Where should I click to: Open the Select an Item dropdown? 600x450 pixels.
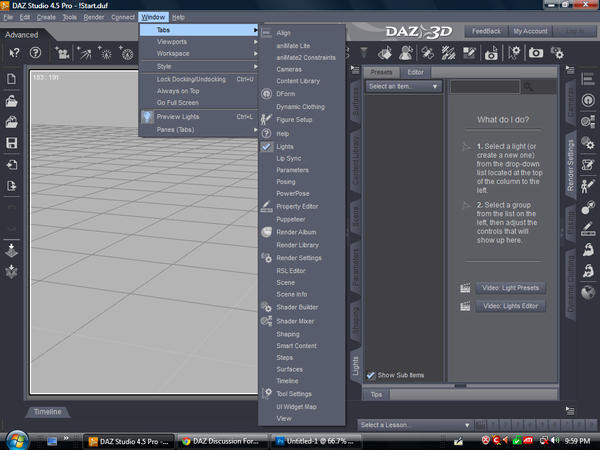point(403,86)
